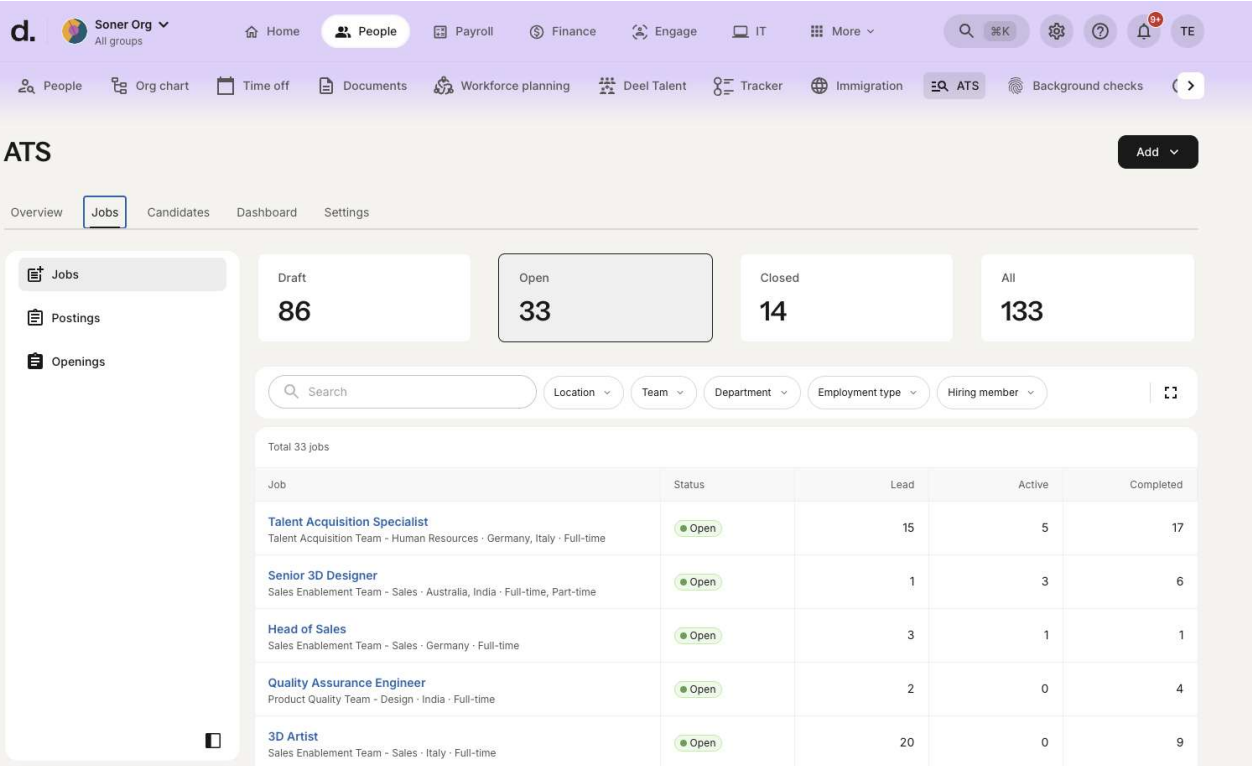Filter by Open jobs card
1252x766 pixels.
[605, 298]
